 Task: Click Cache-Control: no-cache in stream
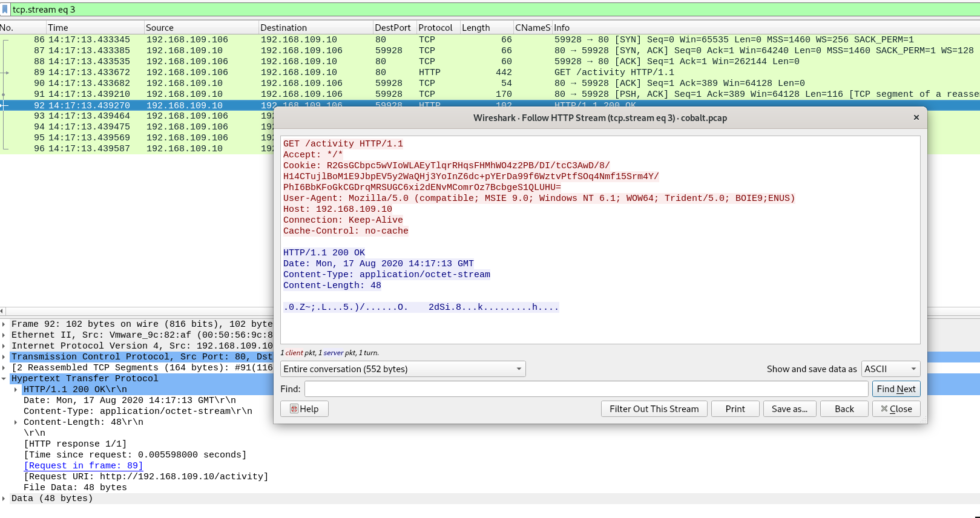coord(346,231)
